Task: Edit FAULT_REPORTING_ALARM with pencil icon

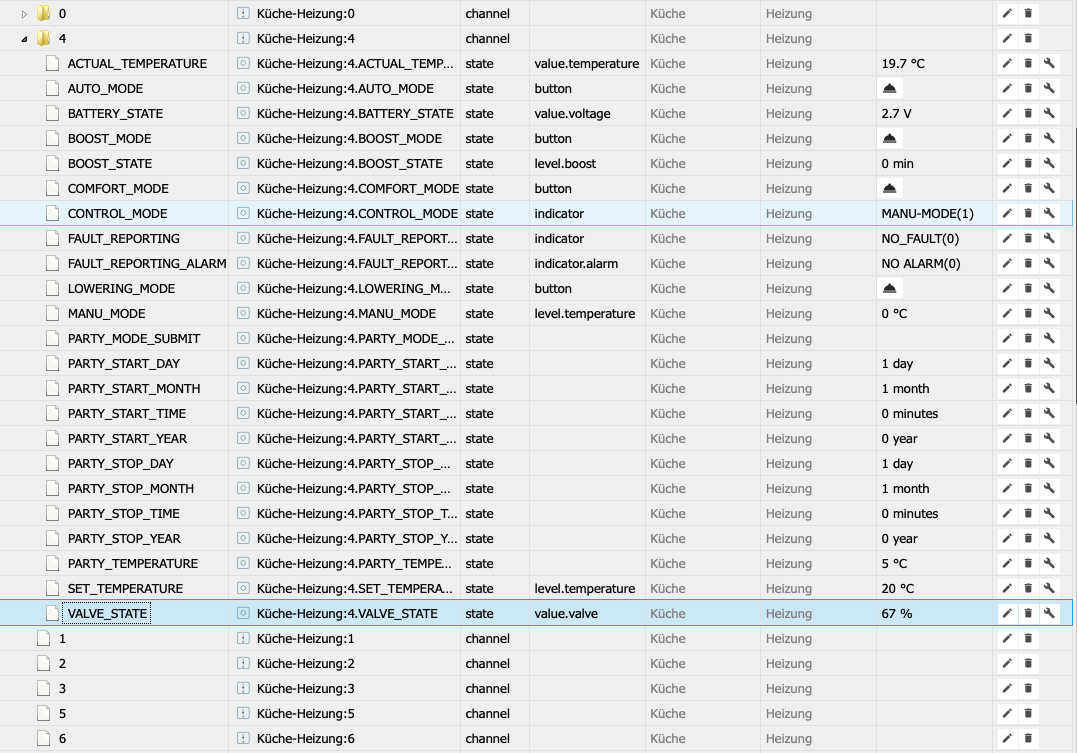Action: [x=1007, y=264]
